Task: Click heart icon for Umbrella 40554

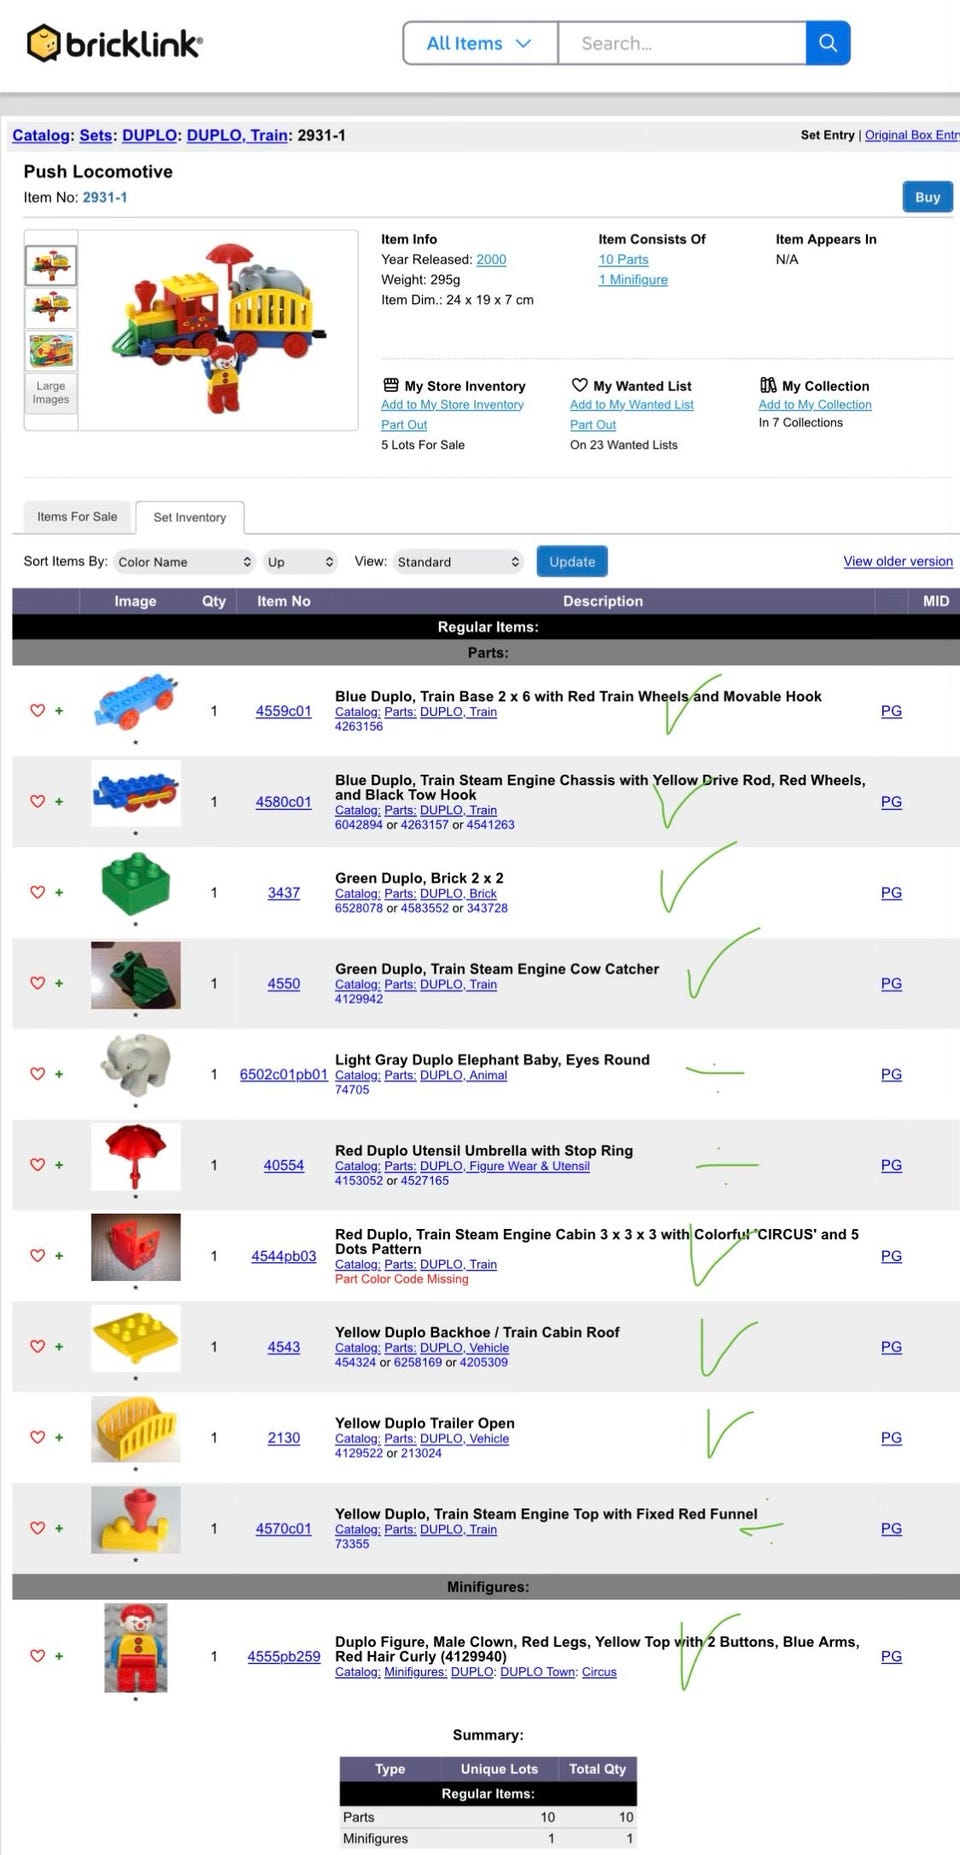Action: (x=37, y=1164)
